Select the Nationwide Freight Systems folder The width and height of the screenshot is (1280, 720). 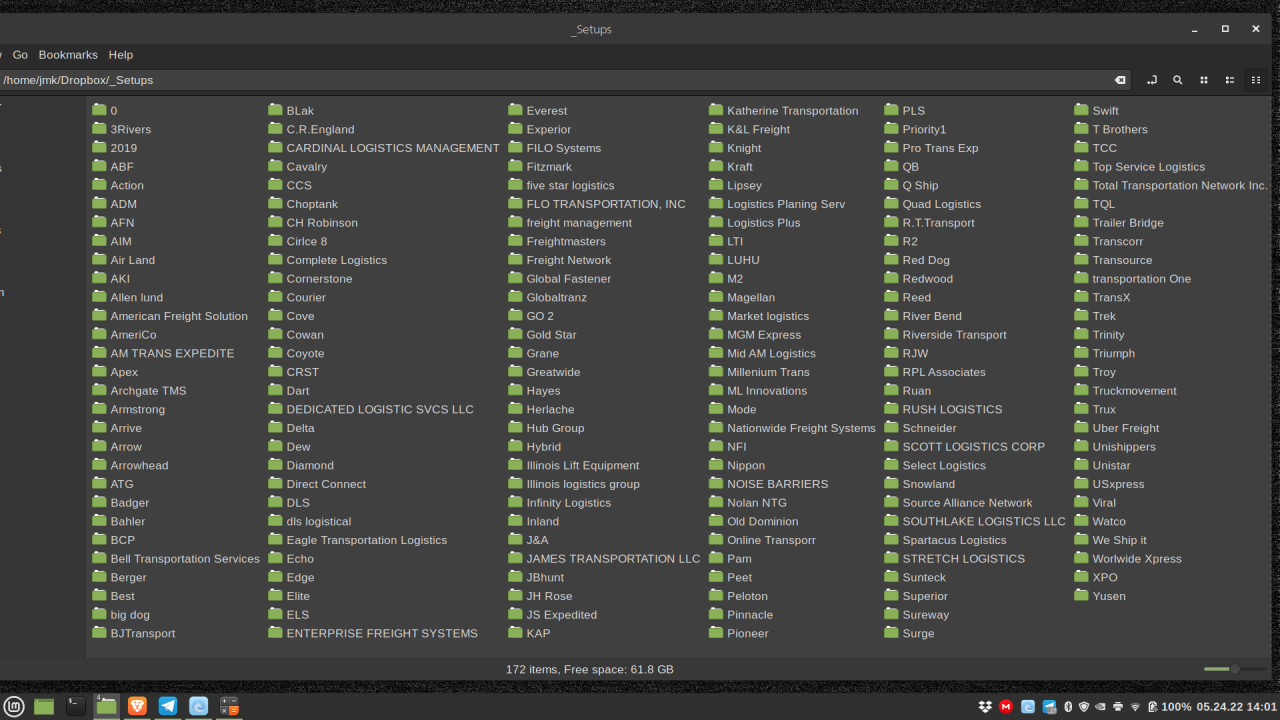tap(793, 428)
